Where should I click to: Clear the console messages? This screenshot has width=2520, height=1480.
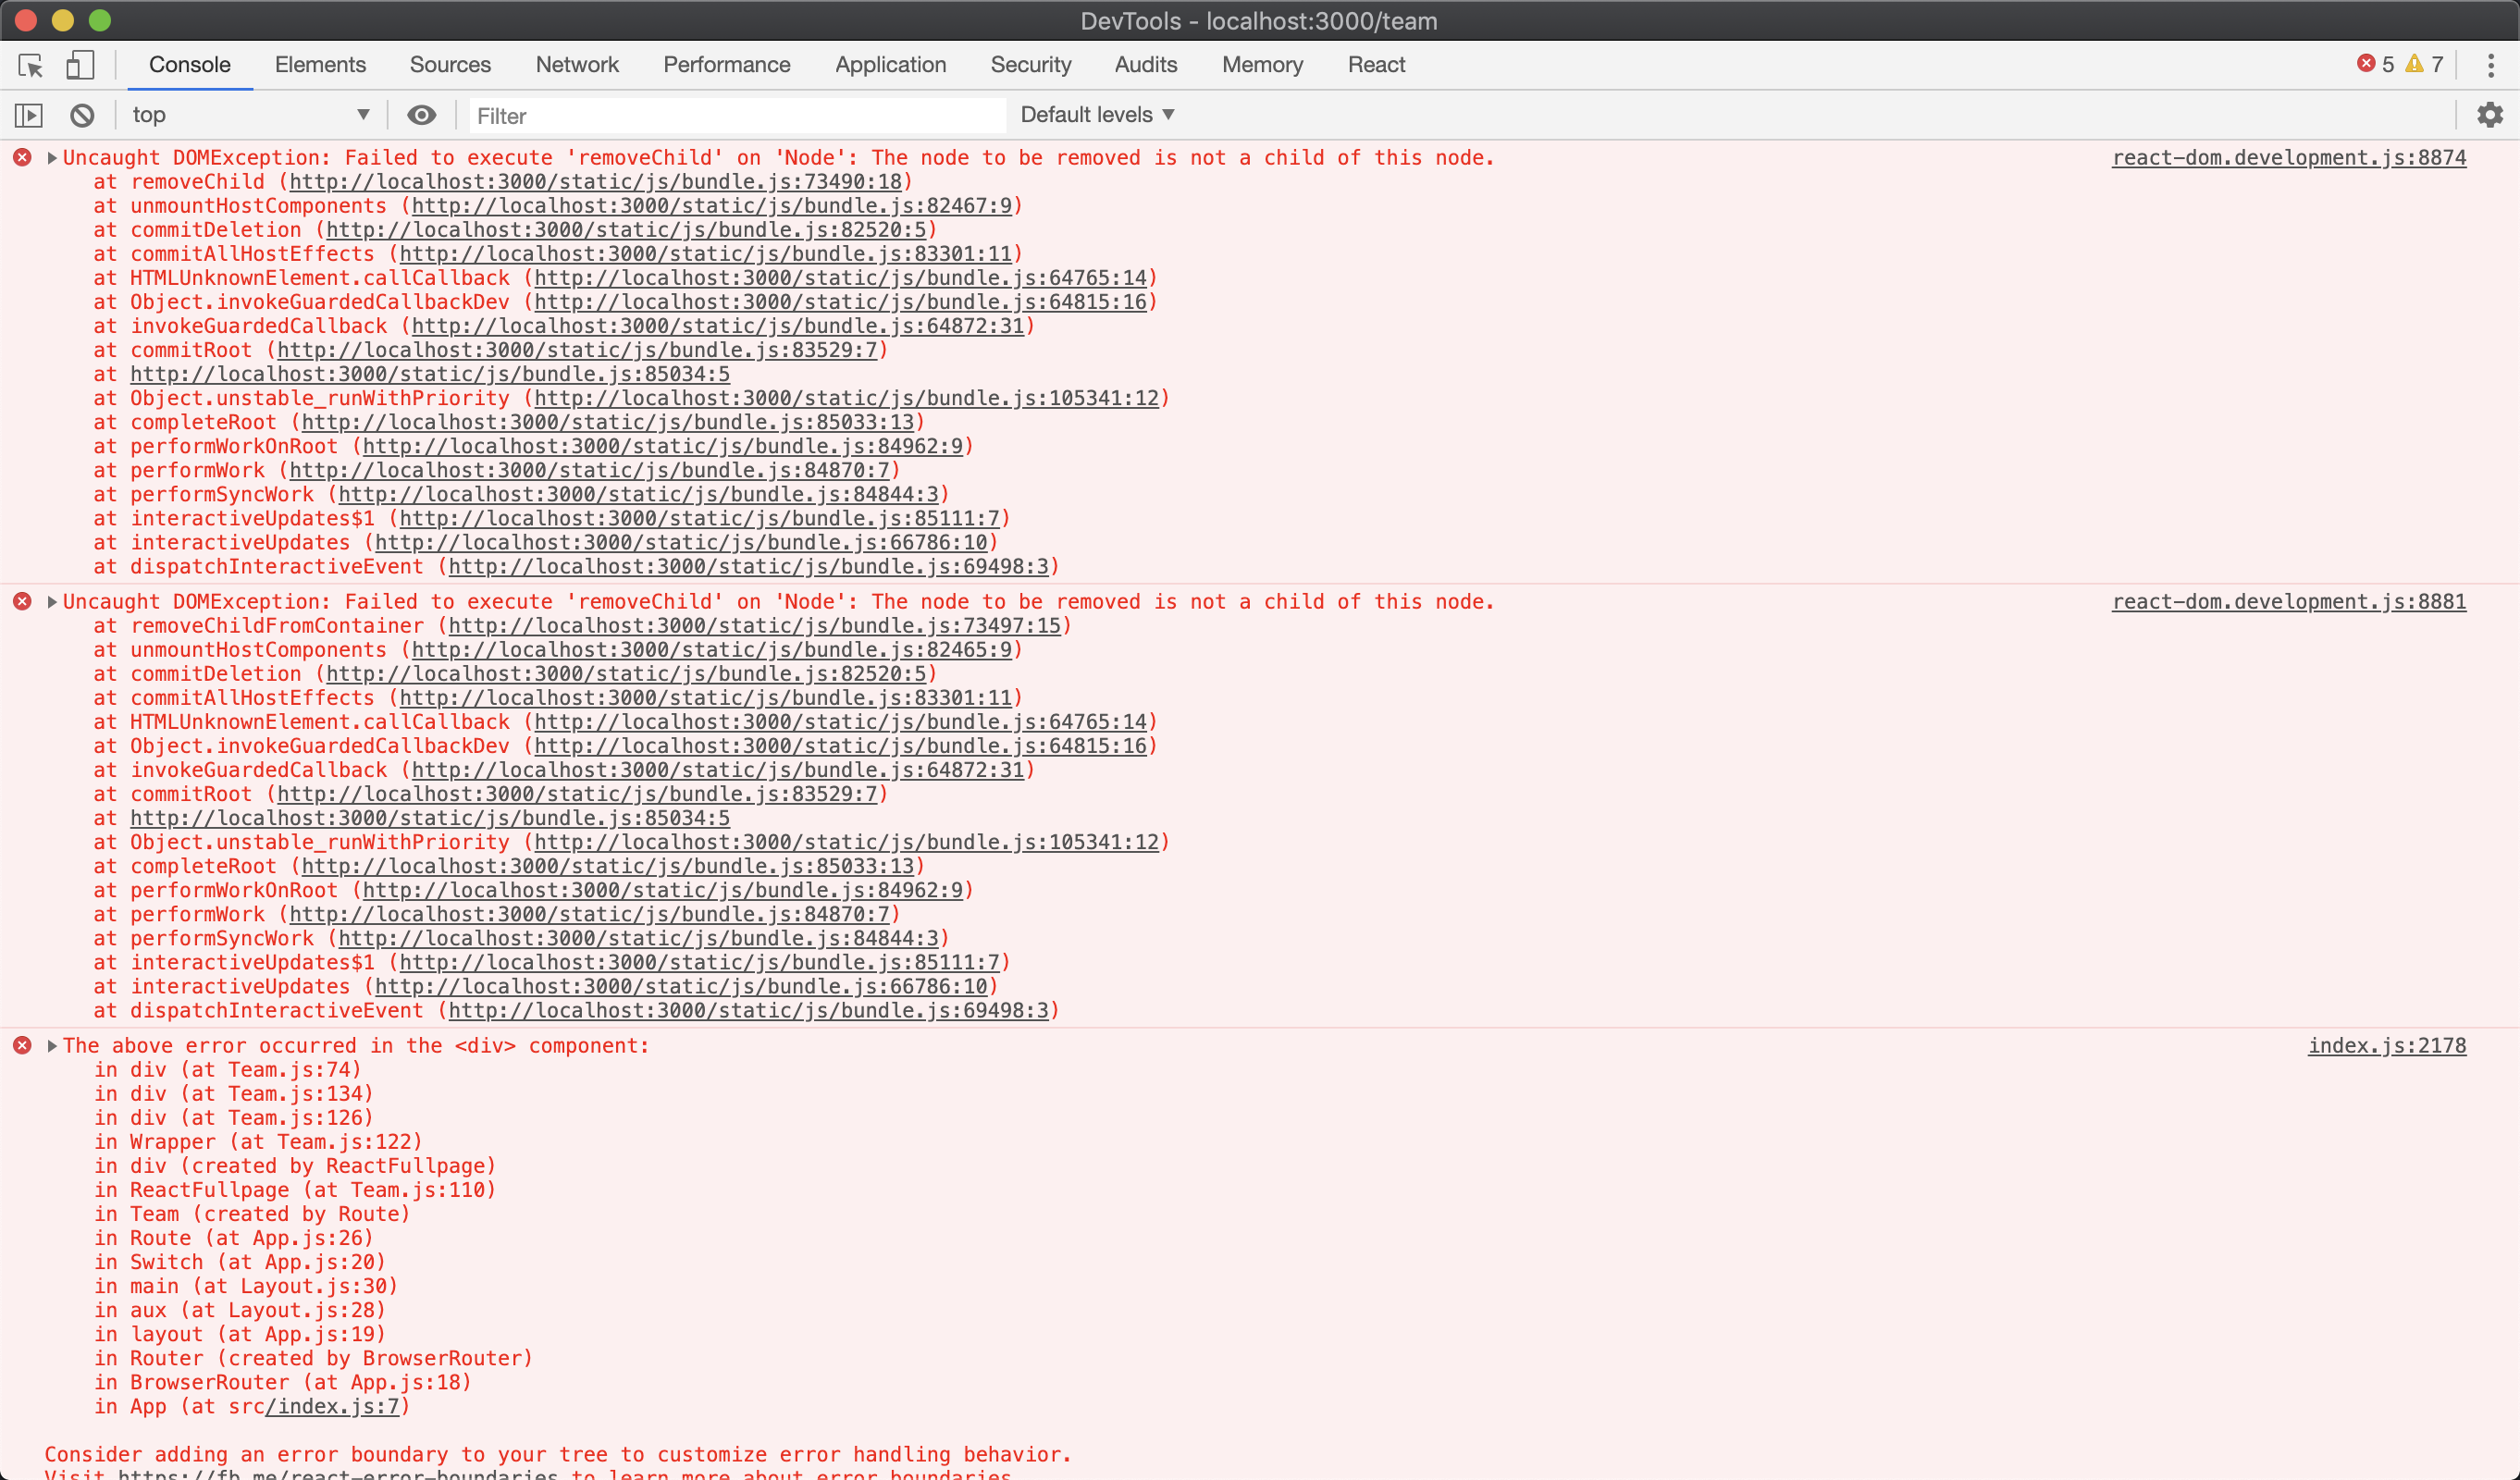(x=82, y=114)
